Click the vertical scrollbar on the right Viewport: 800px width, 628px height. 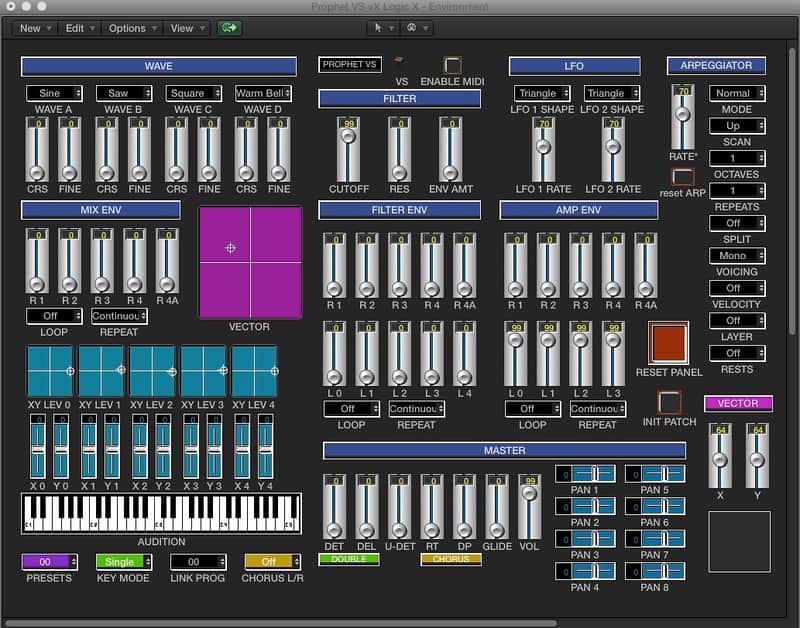(x=792, y=191)
